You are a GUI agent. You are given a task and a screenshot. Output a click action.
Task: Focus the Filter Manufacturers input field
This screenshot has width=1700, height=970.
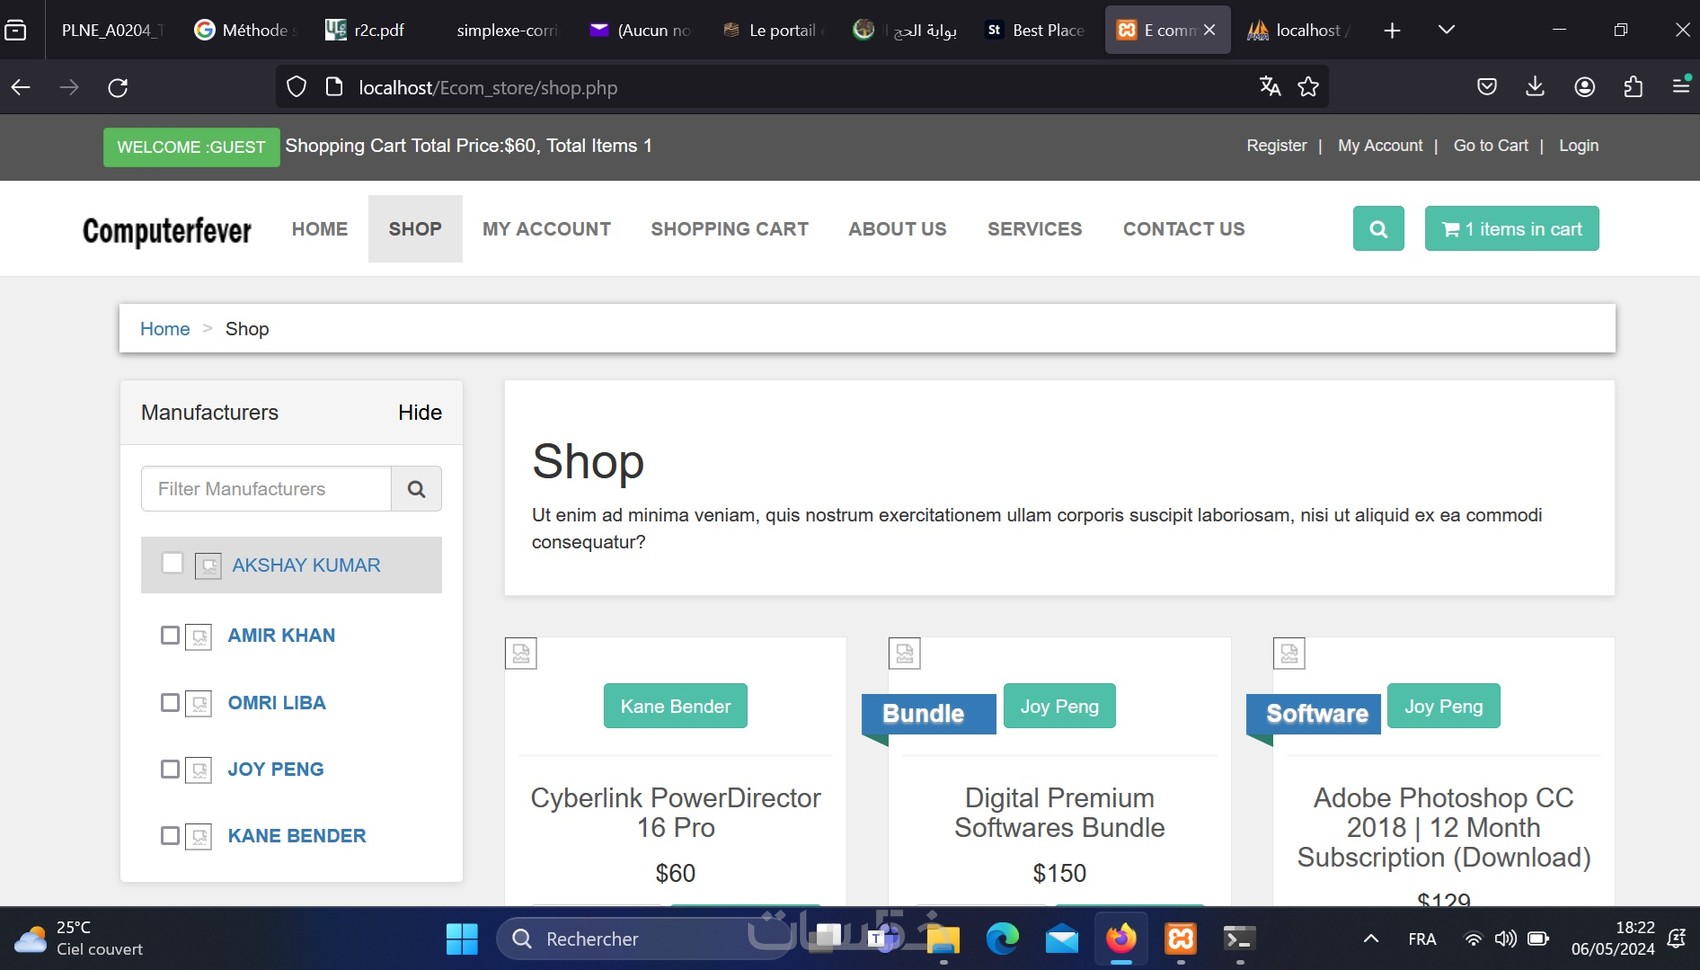click(x=266, y=489)
